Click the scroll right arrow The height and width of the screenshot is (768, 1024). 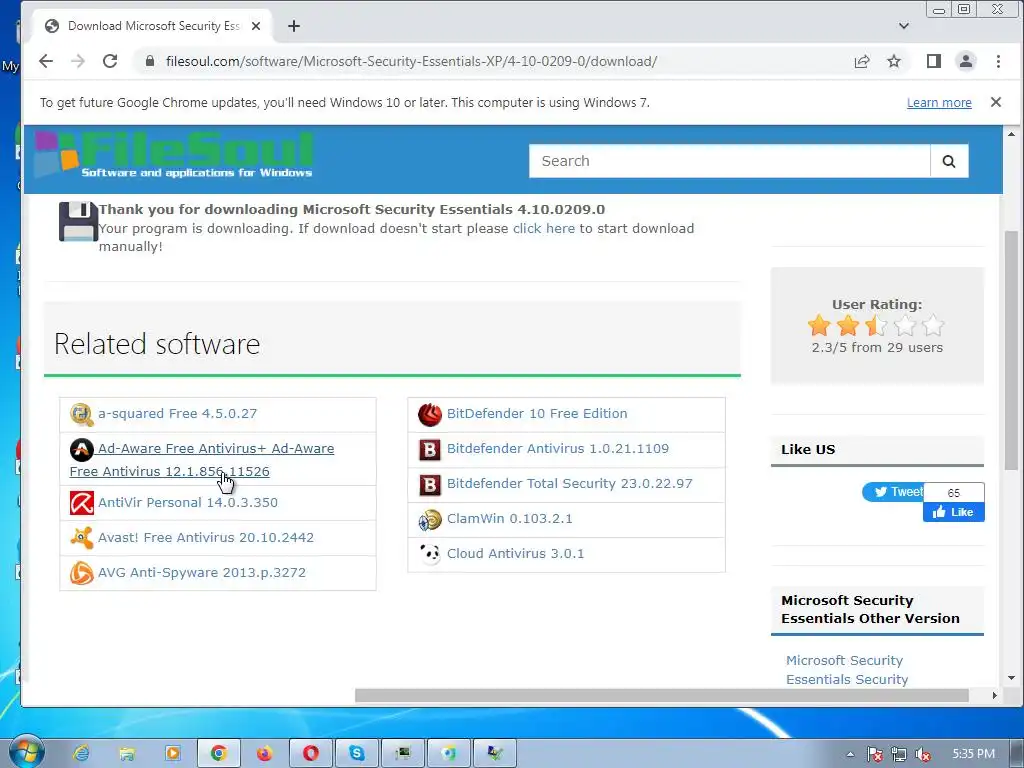click(x=994, y=696)
